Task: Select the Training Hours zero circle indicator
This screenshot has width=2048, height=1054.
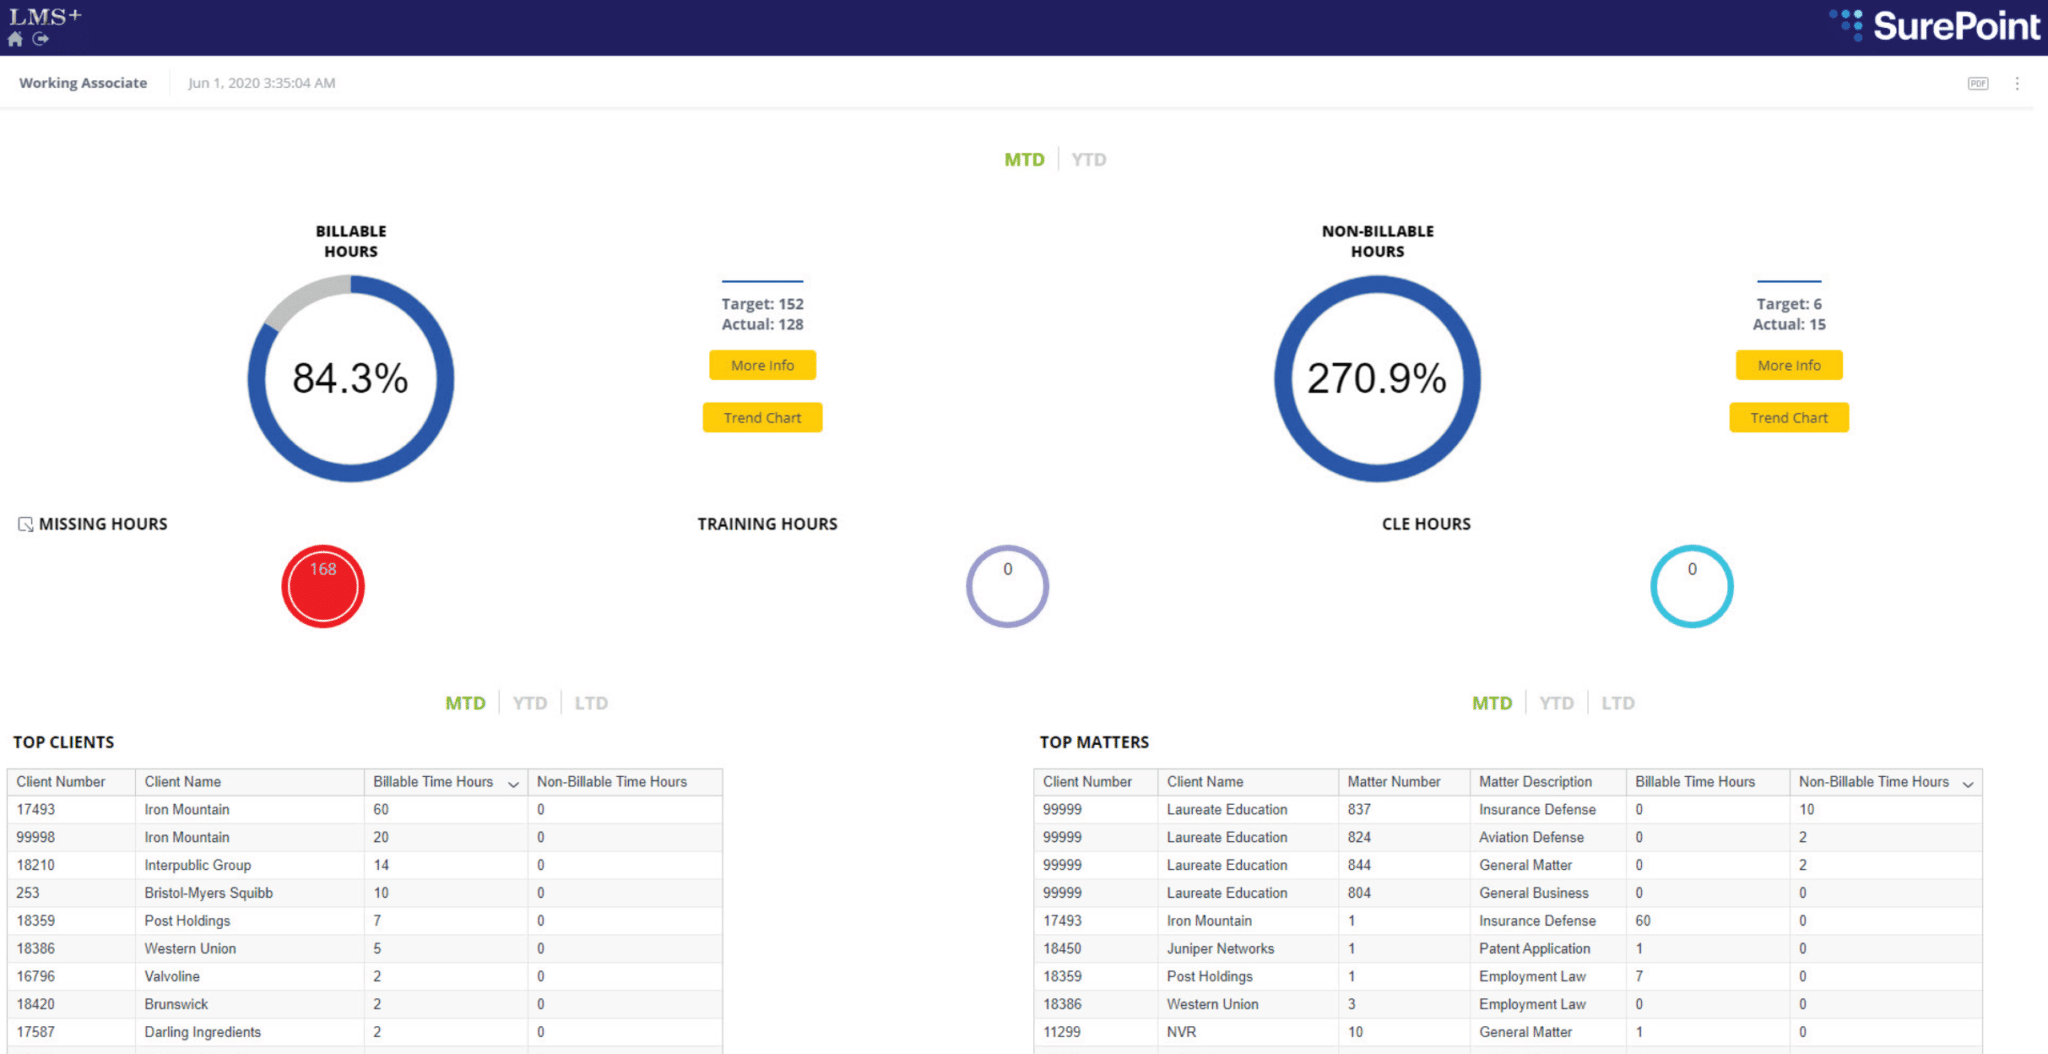Action: click(x=1007, y=586)
